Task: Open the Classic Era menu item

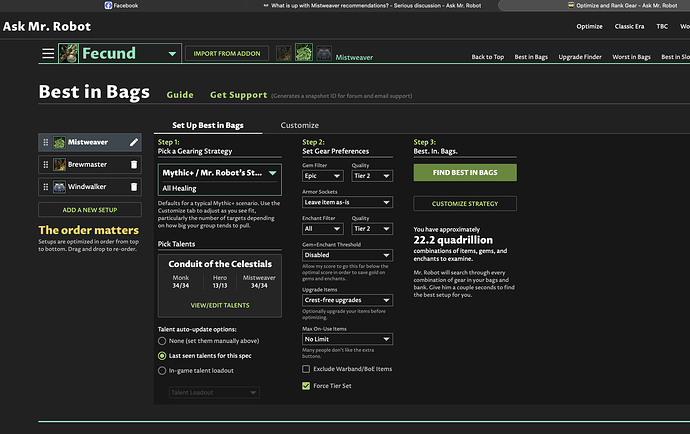Action: coord(629,26)
